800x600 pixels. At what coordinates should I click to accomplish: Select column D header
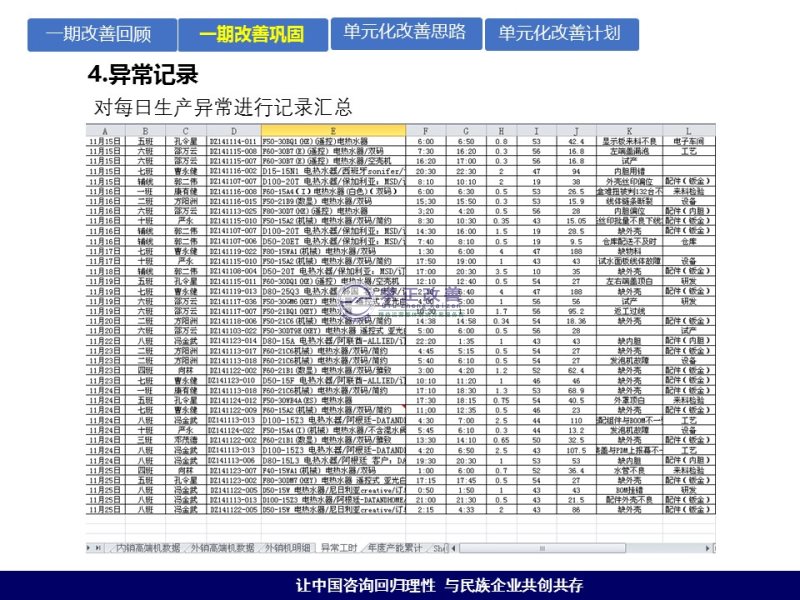[232, 131]
